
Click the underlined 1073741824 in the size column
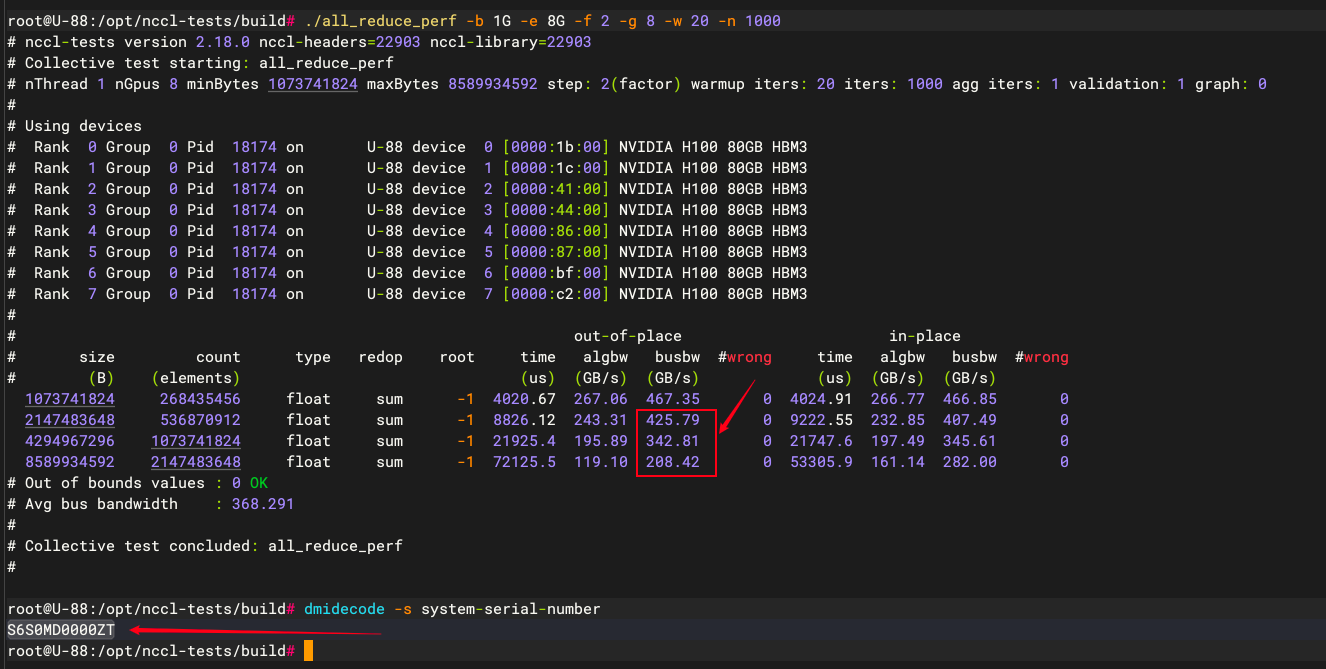tap(70, 399)
